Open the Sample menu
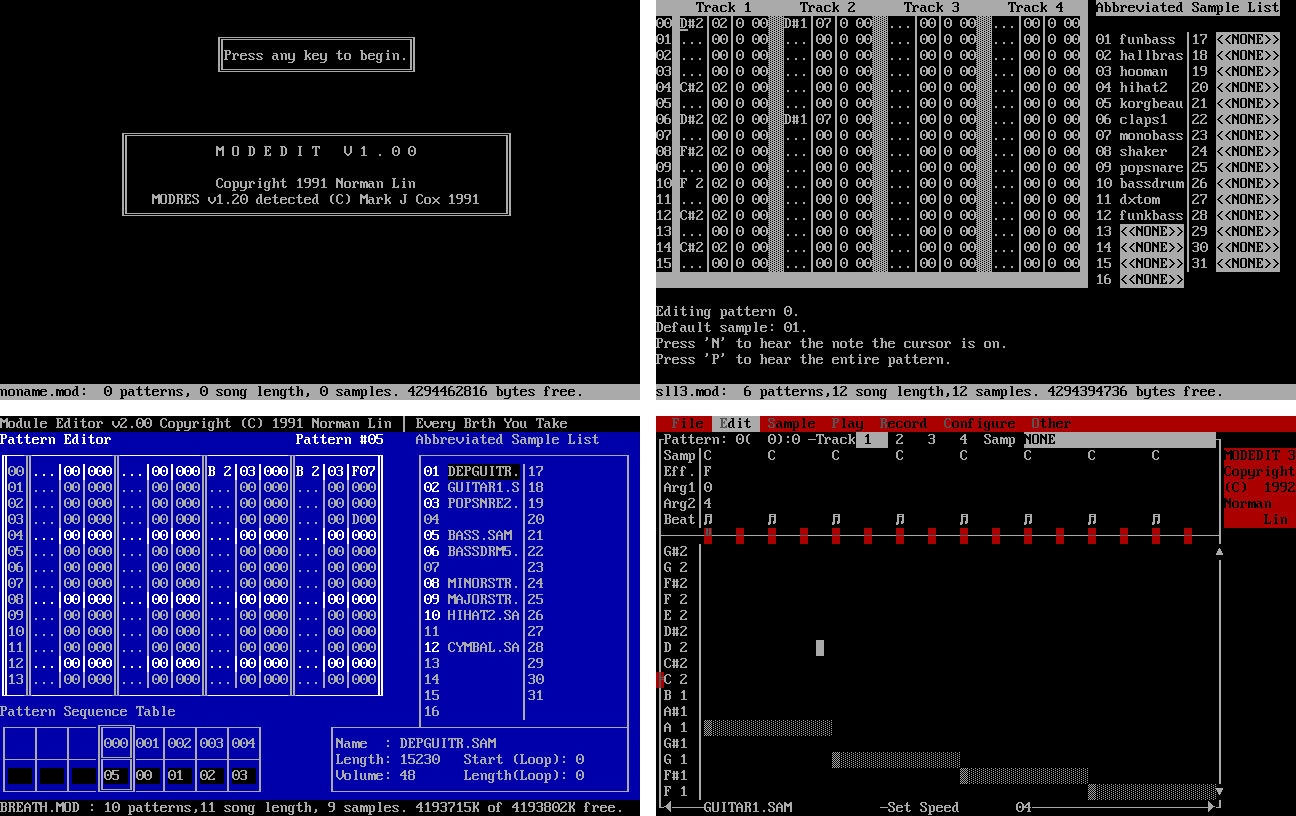This screenshot has height=816, width=1296. tap(792, 423)
